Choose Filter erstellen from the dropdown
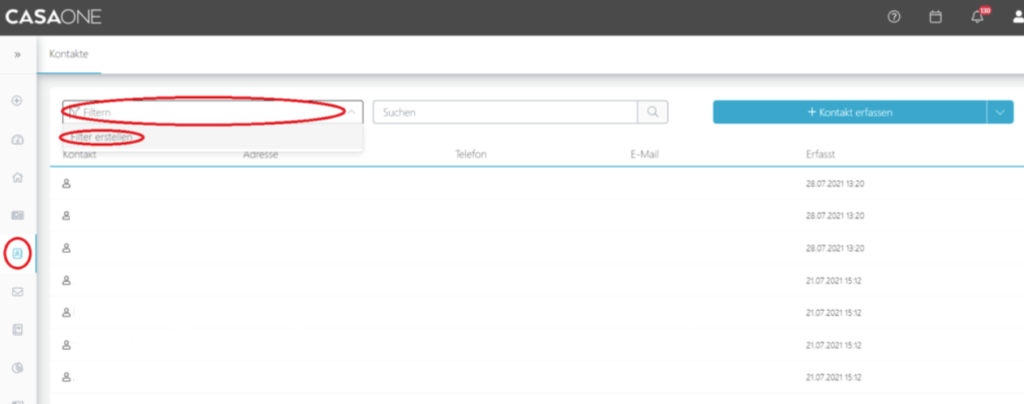1024x404 pixels. click(102, 137)
